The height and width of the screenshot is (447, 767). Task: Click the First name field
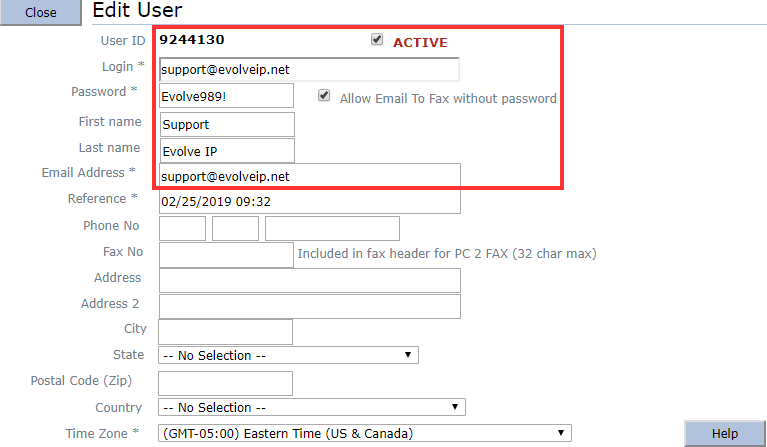[226, 124]
